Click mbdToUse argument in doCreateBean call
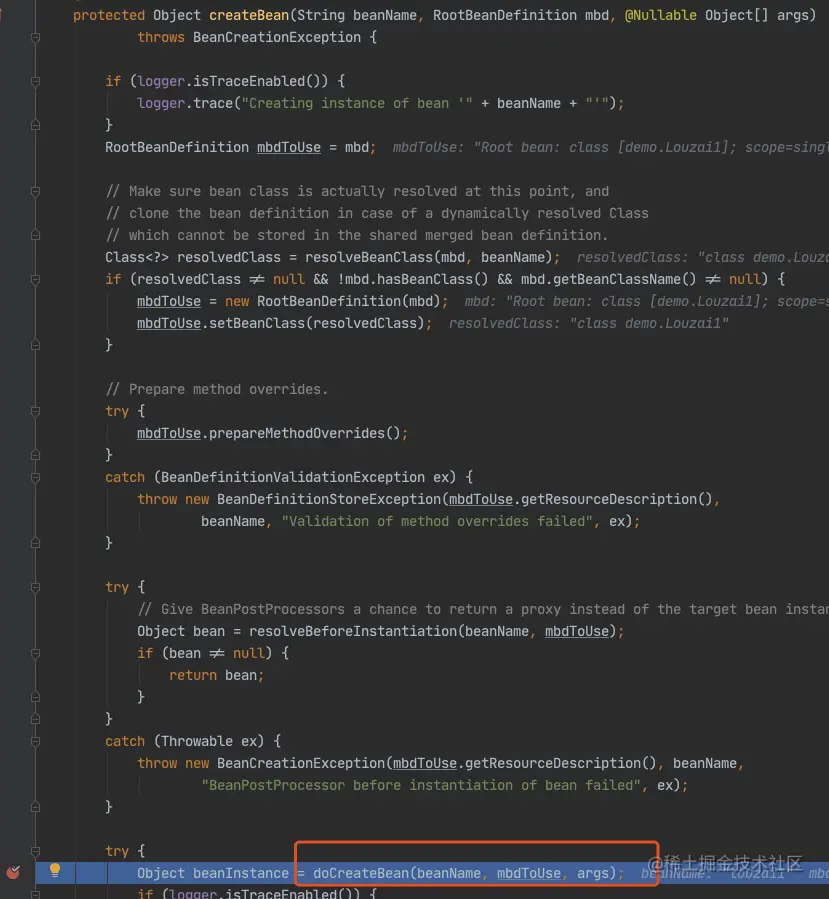Image resolution: width=829 pixels, height=899 pixels. click(x=529, y=873)
